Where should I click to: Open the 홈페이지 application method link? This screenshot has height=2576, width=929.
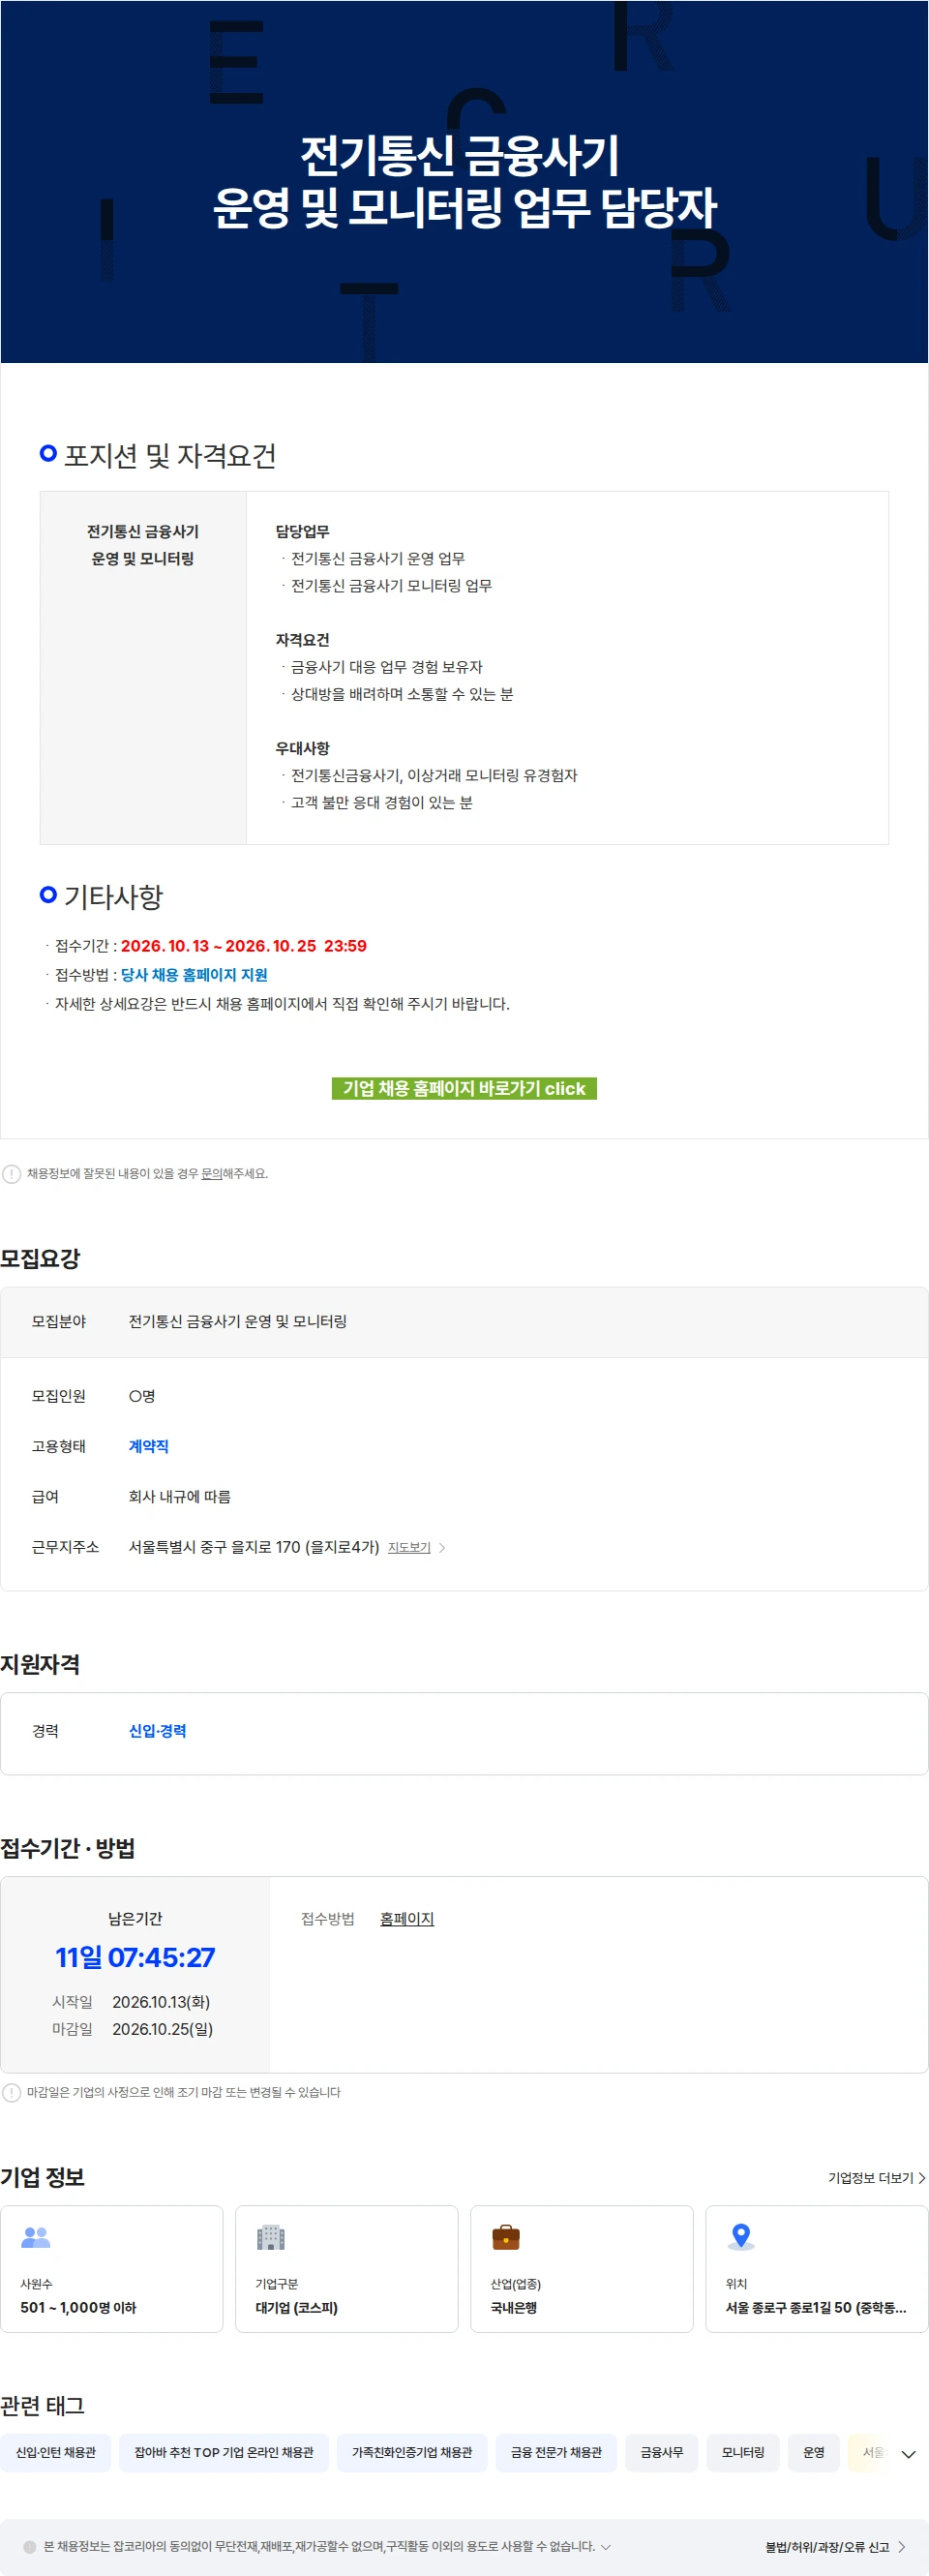407,1918
